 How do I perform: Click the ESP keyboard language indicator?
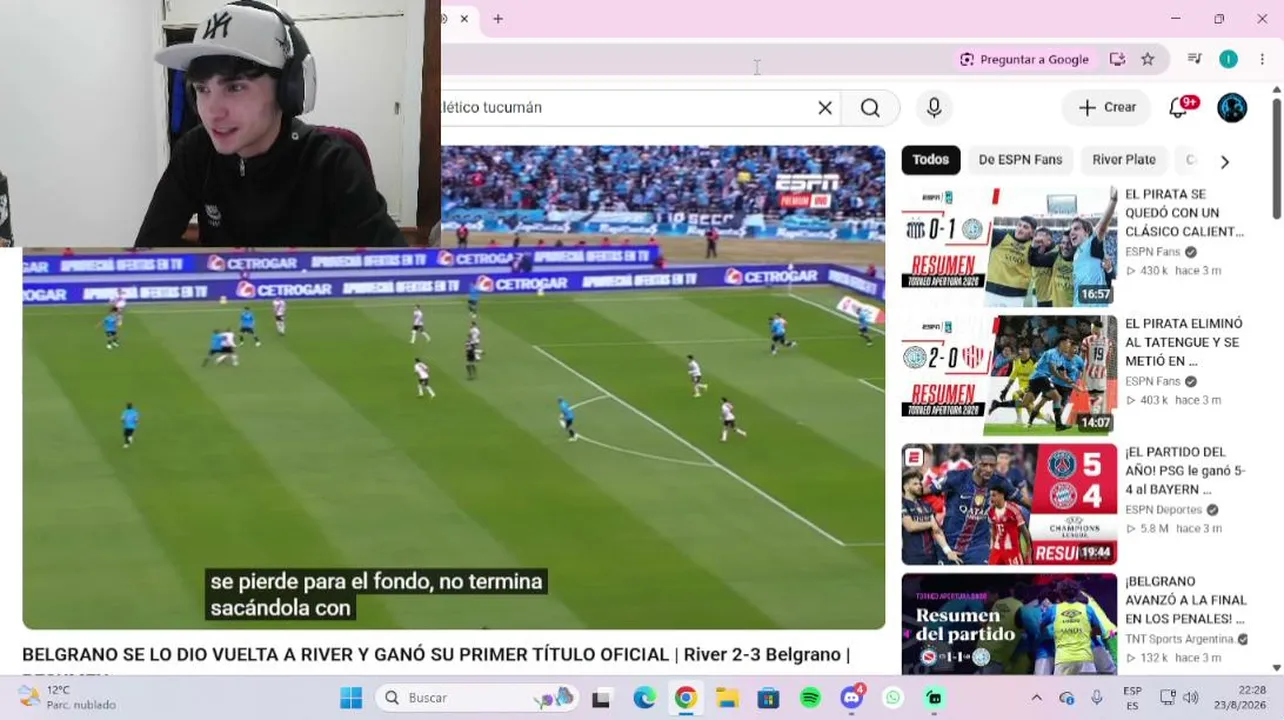(1132, 697)
